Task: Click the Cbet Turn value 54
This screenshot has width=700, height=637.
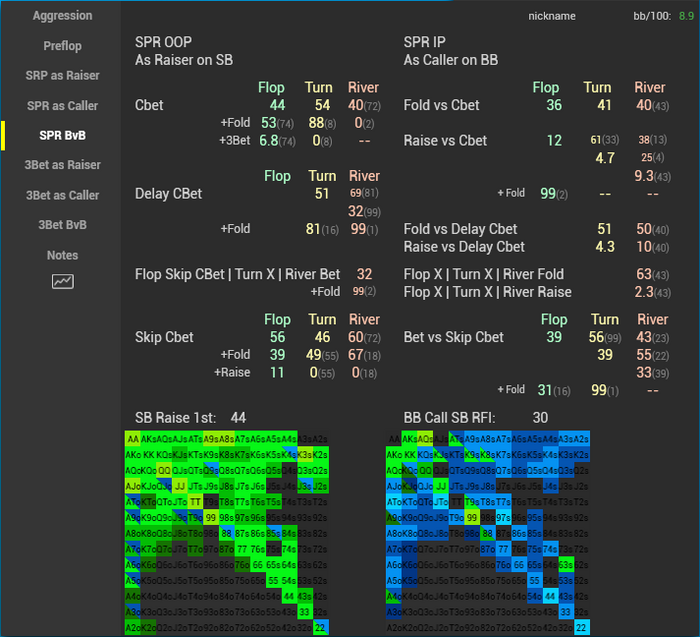Action: pyautogui.click(x=322, y=105)
